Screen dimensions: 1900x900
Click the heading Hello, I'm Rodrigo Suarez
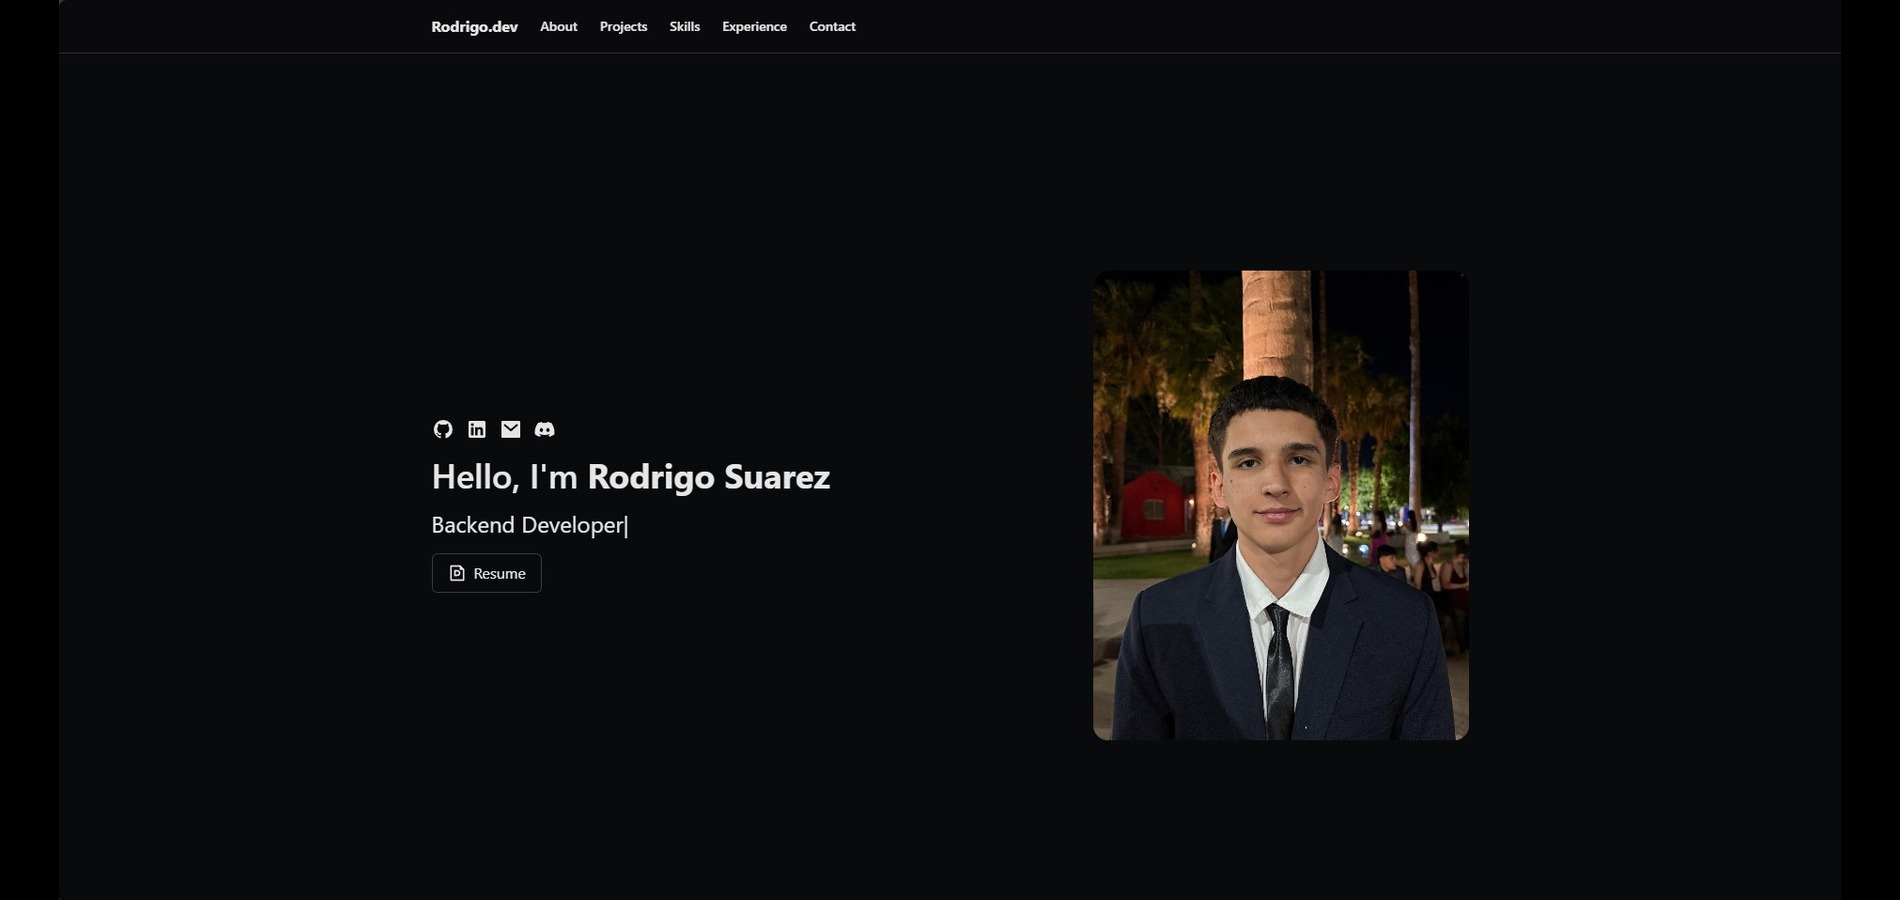tap(630, 477)
